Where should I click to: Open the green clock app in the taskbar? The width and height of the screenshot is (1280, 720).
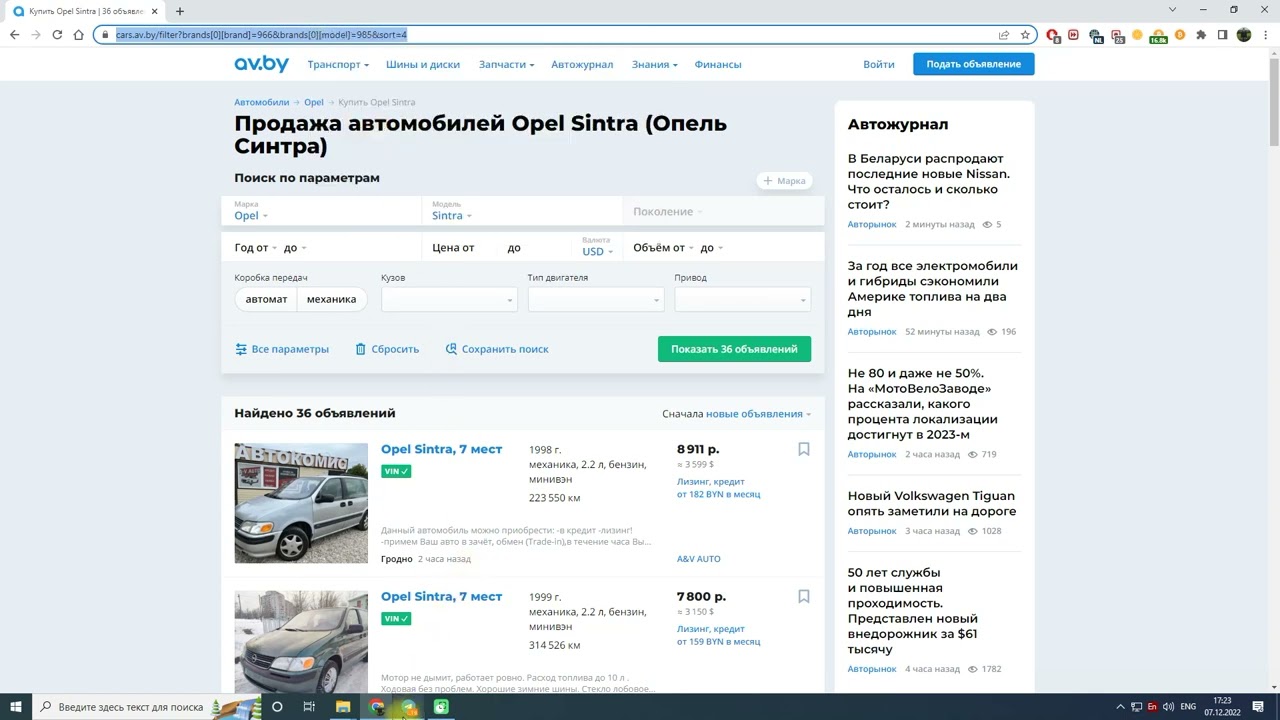pos(441,707)
